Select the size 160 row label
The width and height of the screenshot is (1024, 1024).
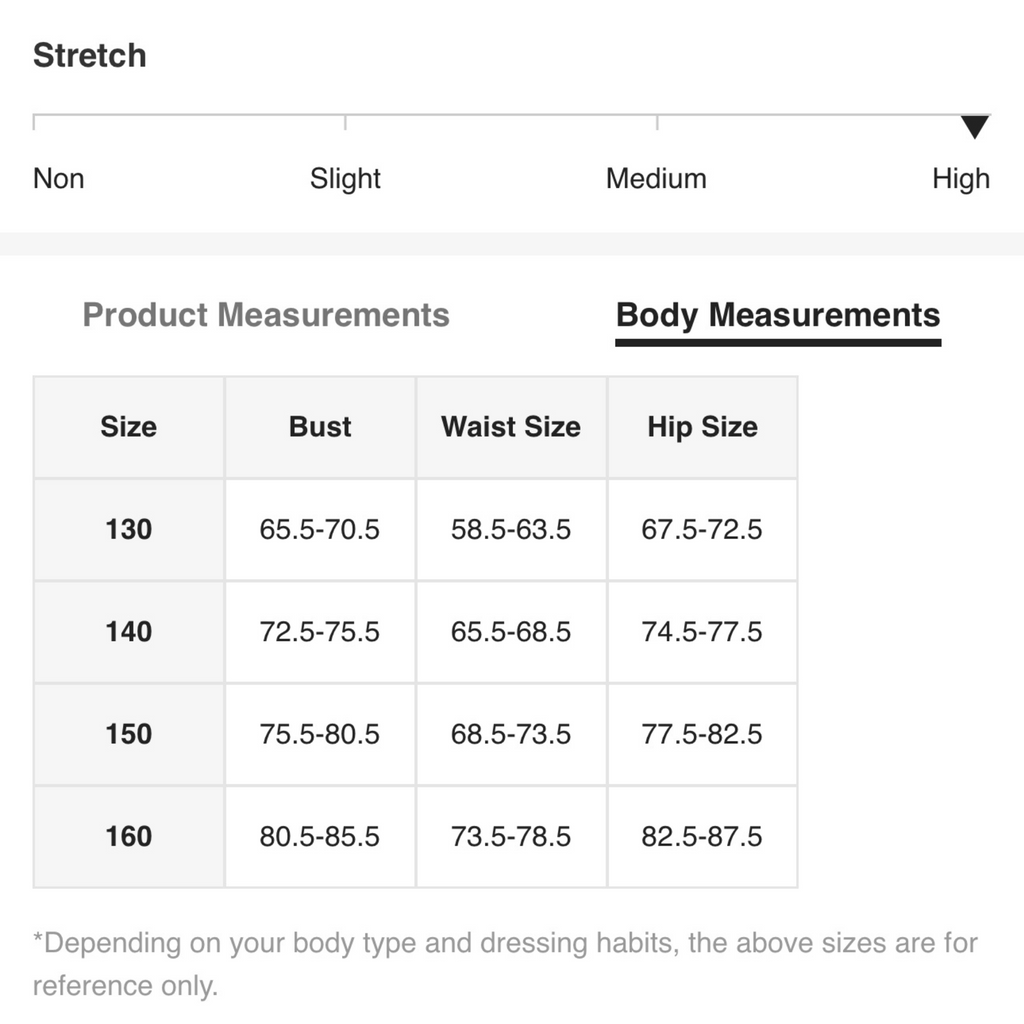(x=129, y=836)
